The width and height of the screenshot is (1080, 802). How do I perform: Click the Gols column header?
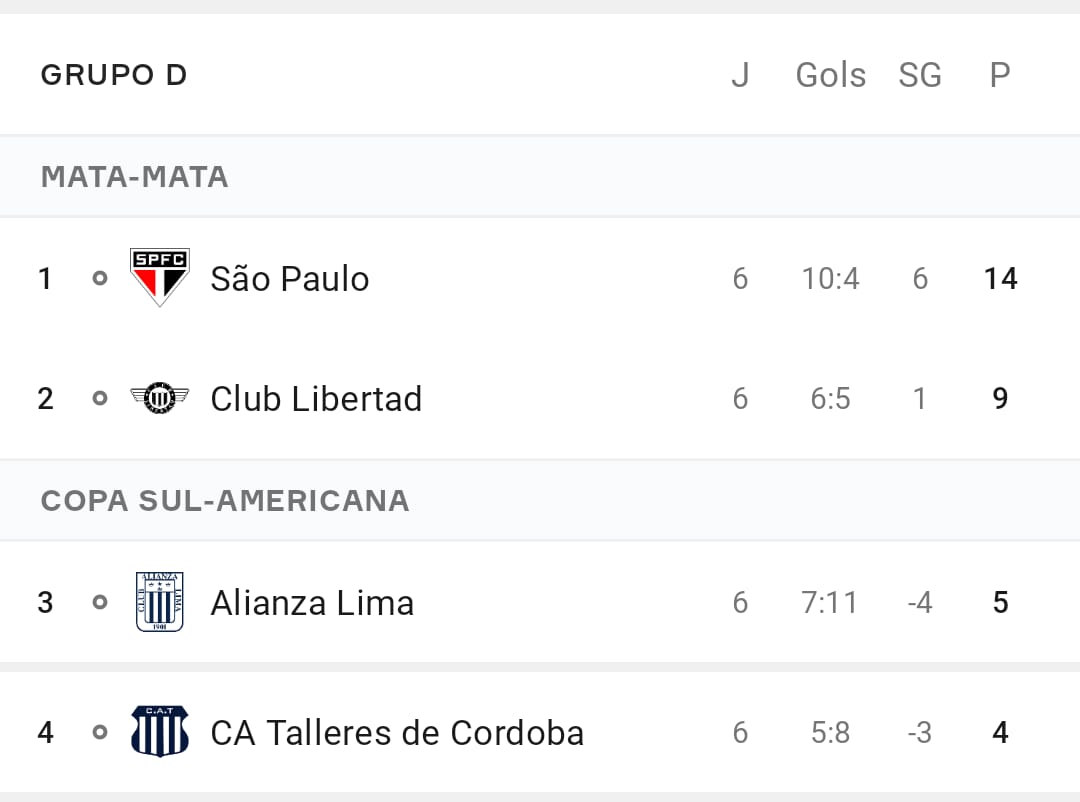click(831, 74)
